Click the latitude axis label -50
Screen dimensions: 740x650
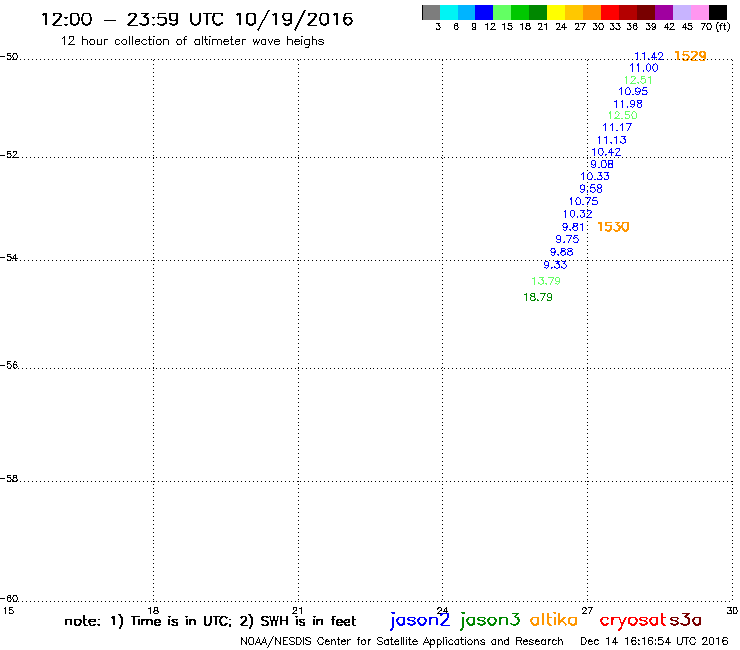pyautogui.click(x=9, y=57)
